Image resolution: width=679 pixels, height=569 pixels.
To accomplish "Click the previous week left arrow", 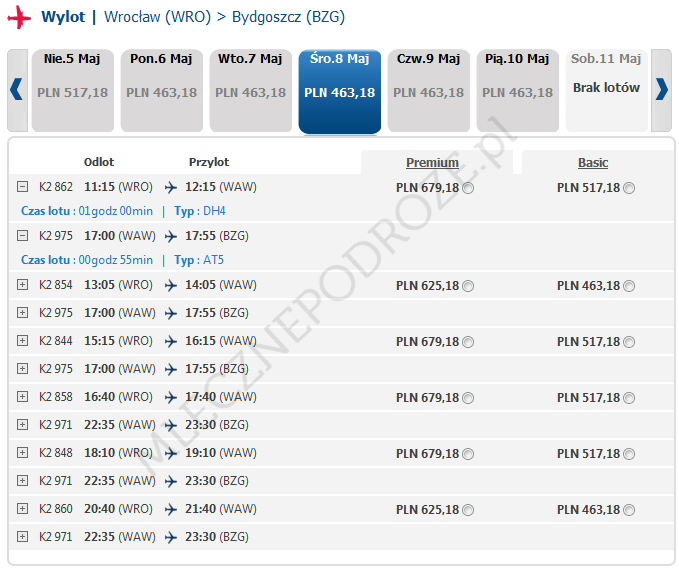I will pyautogui.click(x=16, y=90).
